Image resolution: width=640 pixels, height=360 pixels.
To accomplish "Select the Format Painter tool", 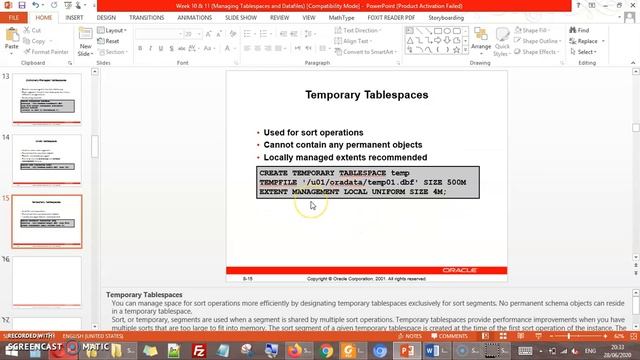I will click(x=46, y=52).
